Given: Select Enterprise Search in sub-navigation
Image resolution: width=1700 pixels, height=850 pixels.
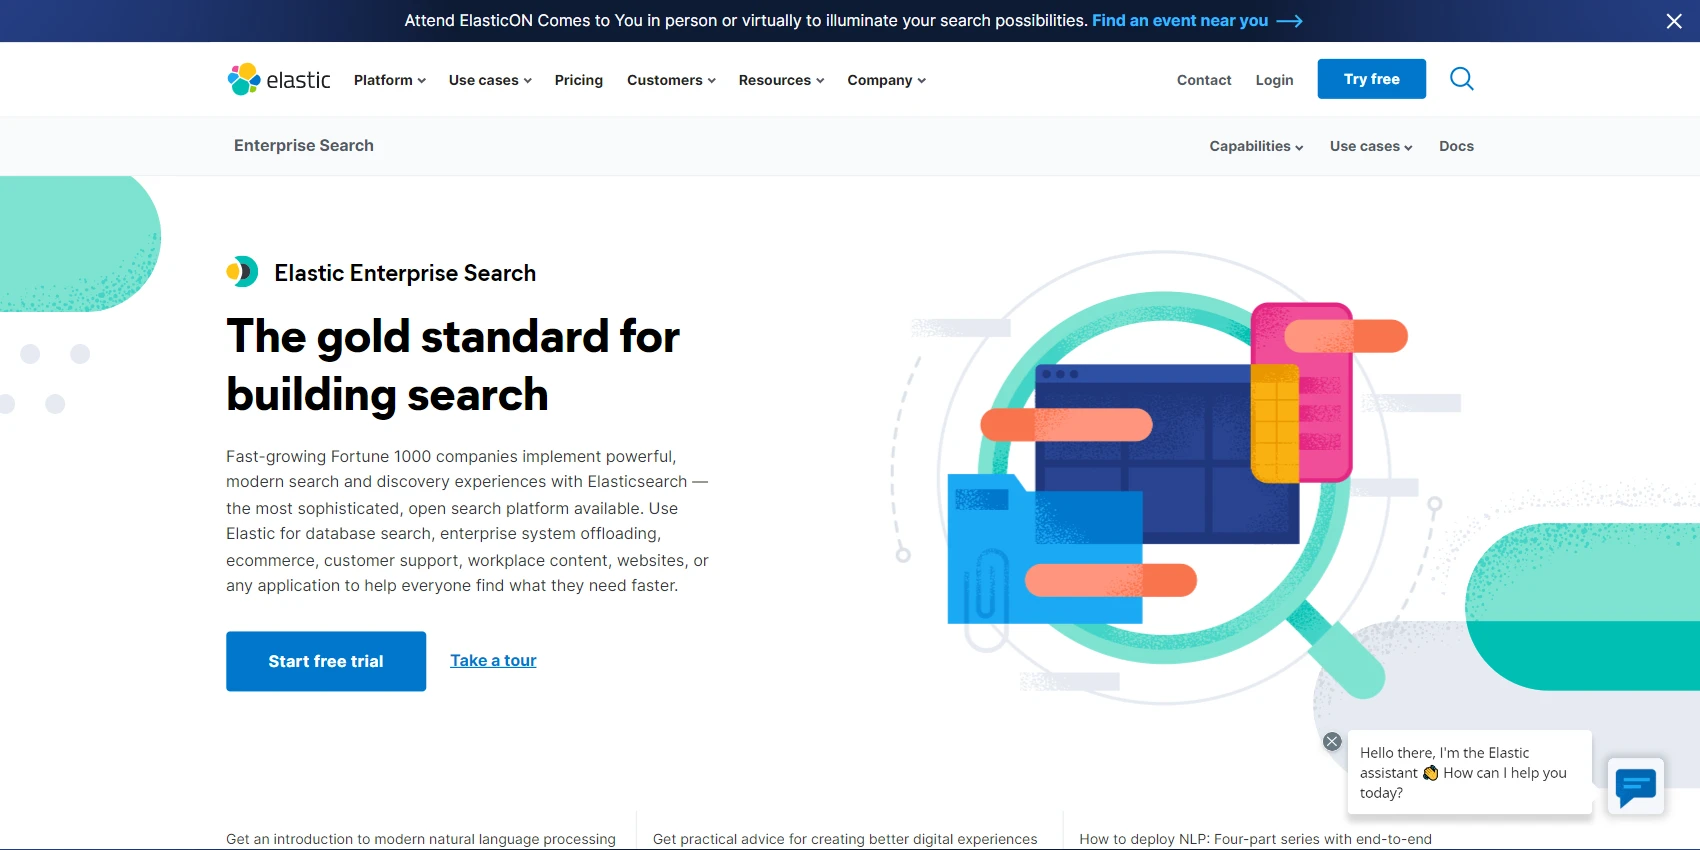Looking at the screenshot, I should [304, 145].
